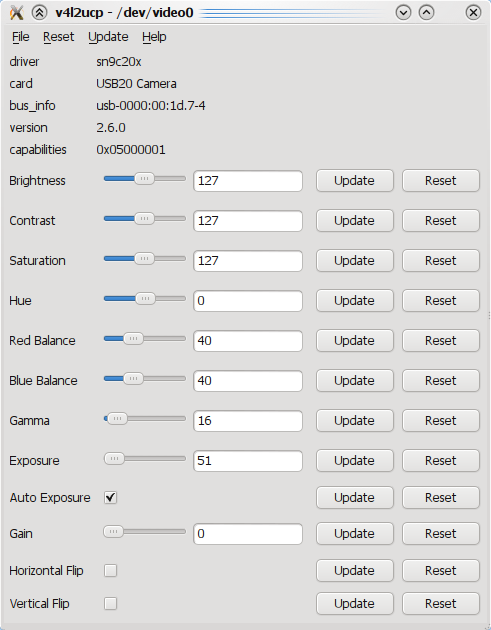Click the Gamma slider handle

117,419
